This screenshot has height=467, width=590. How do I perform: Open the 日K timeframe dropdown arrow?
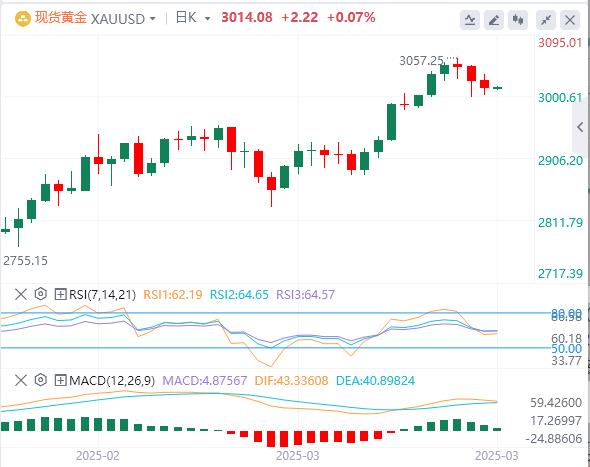pyautogui.click(x=207, y=18)
